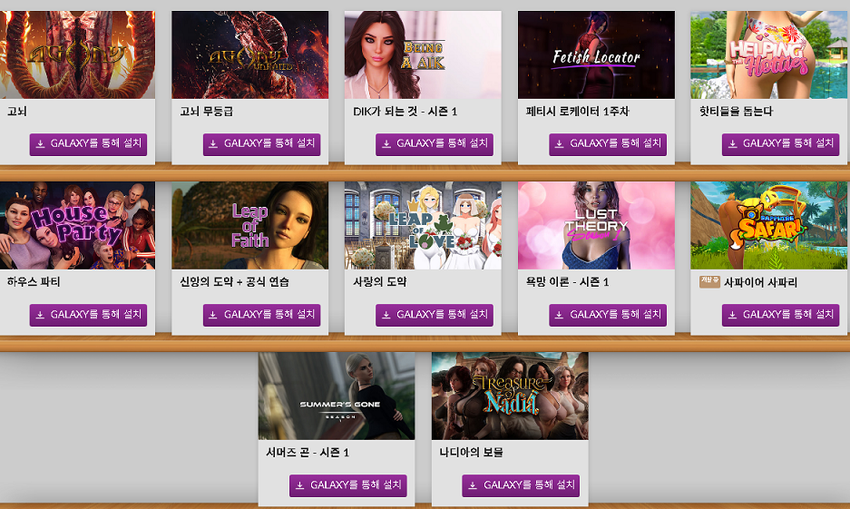Open the Fetish Locator cover image
This screenshot has height=509, width=850.
[x=596, y=55]
